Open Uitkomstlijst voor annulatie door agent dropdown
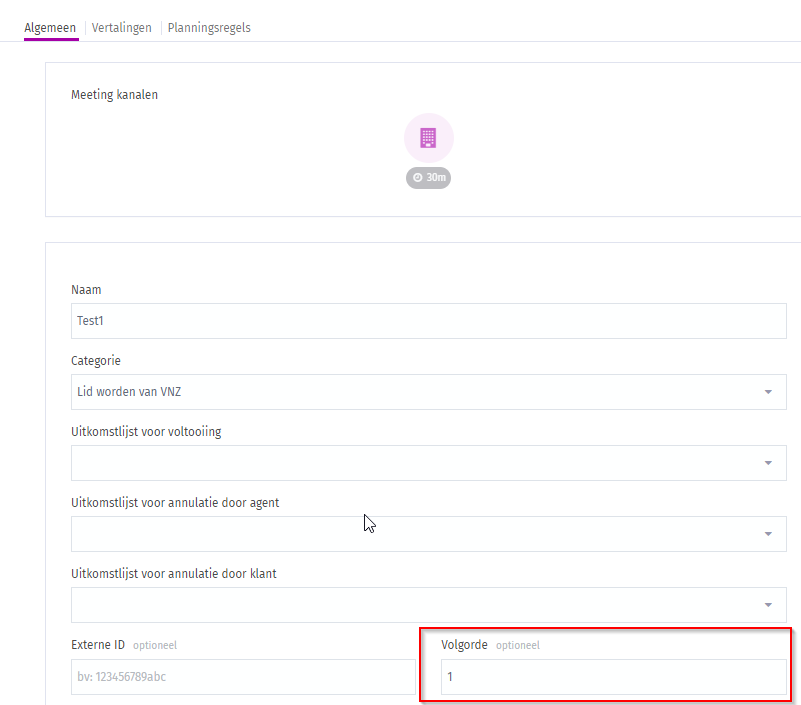Image resolution: width=801 pixels, height=705 pixels. [429, 534]
